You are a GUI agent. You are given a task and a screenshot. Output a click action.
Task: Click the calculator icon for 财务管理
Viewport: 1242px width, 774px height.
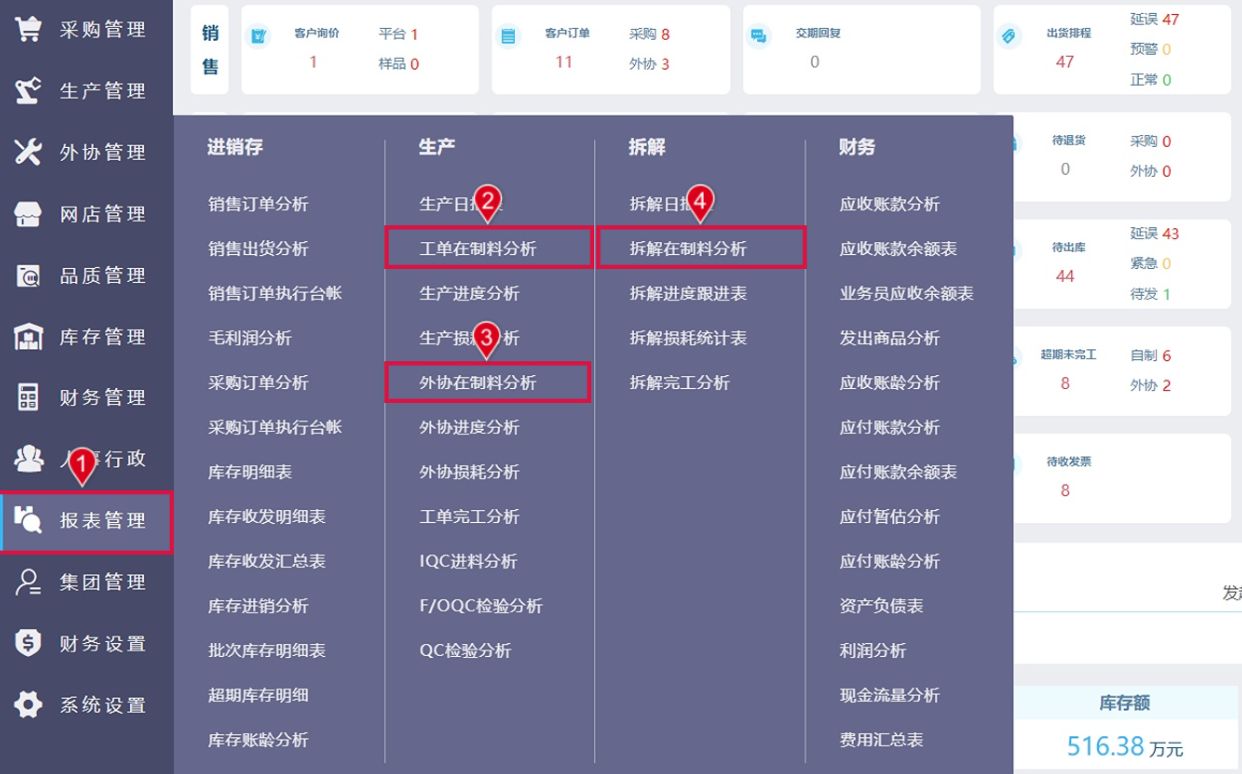tap(28, 398)
